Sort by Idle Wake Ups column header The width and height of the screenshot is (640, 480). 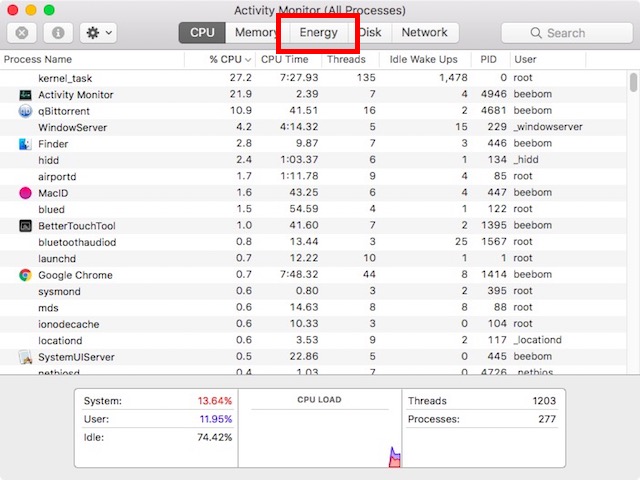click(x=425, y=60)
